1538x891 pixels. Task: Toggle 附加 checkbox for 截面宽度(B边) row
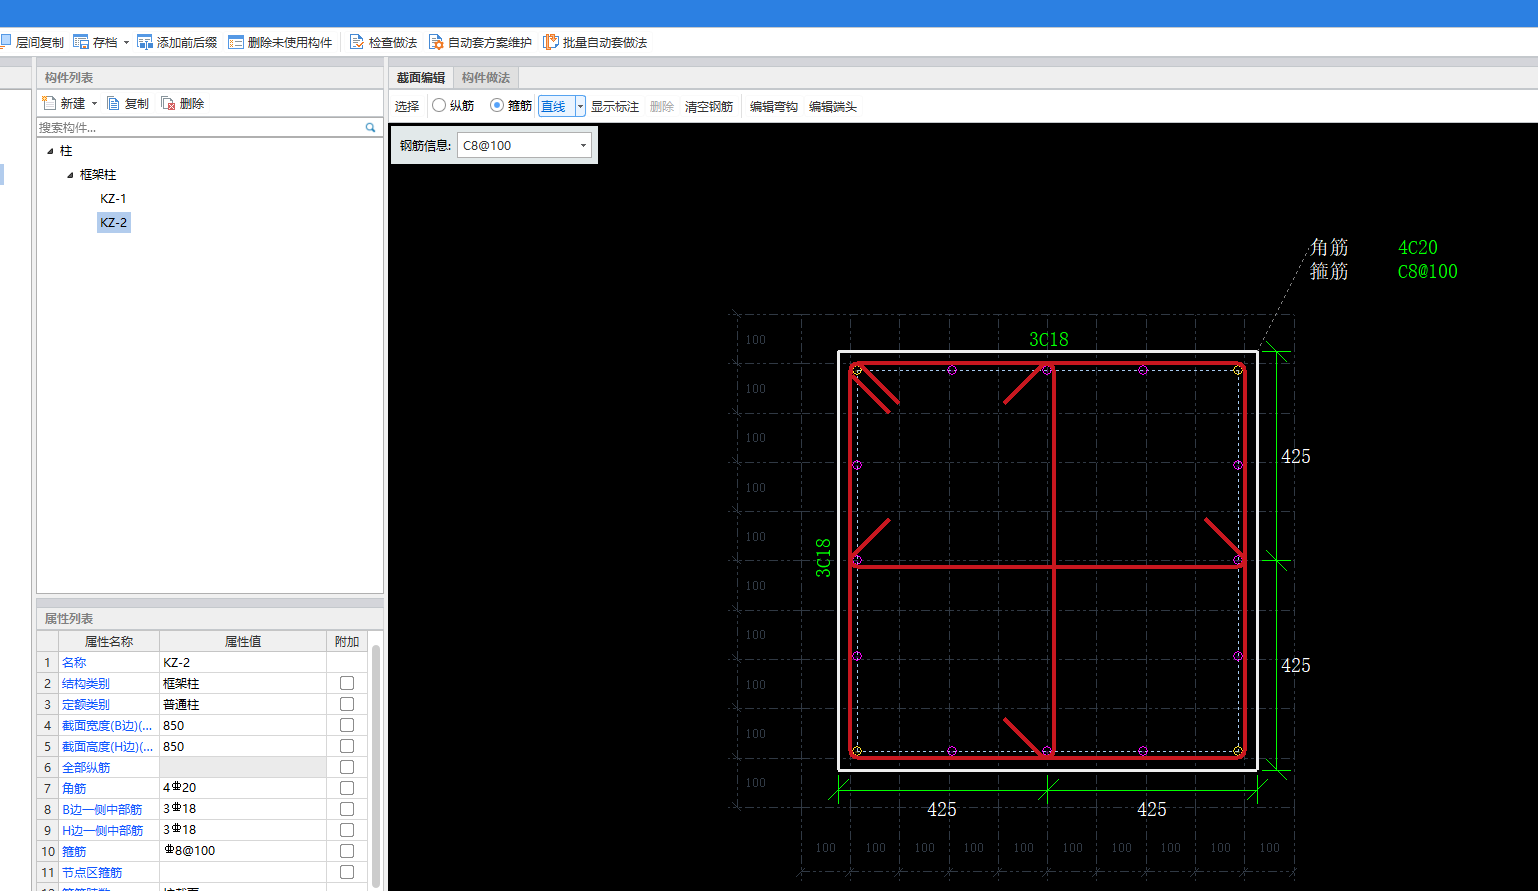347,725
